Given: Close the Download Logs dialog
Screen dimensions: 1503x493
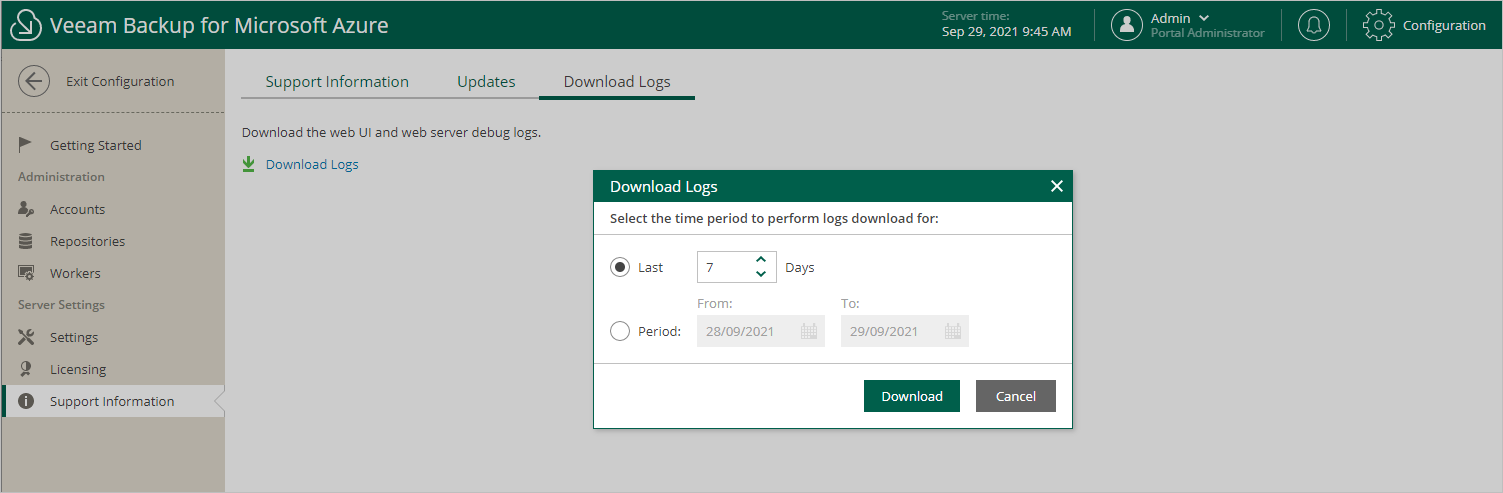Looking at the screenshot, I should coord(1056,186).
